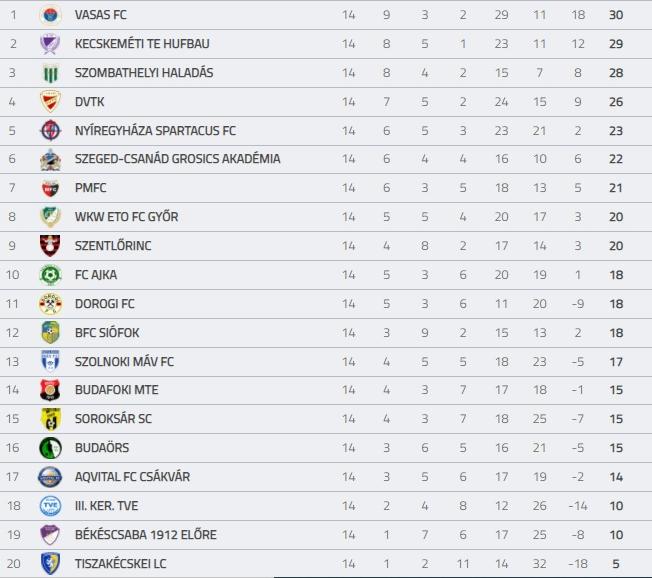
Task: Click the Nyíregyháza Spartacus FC crest
Action: (50, 131)
